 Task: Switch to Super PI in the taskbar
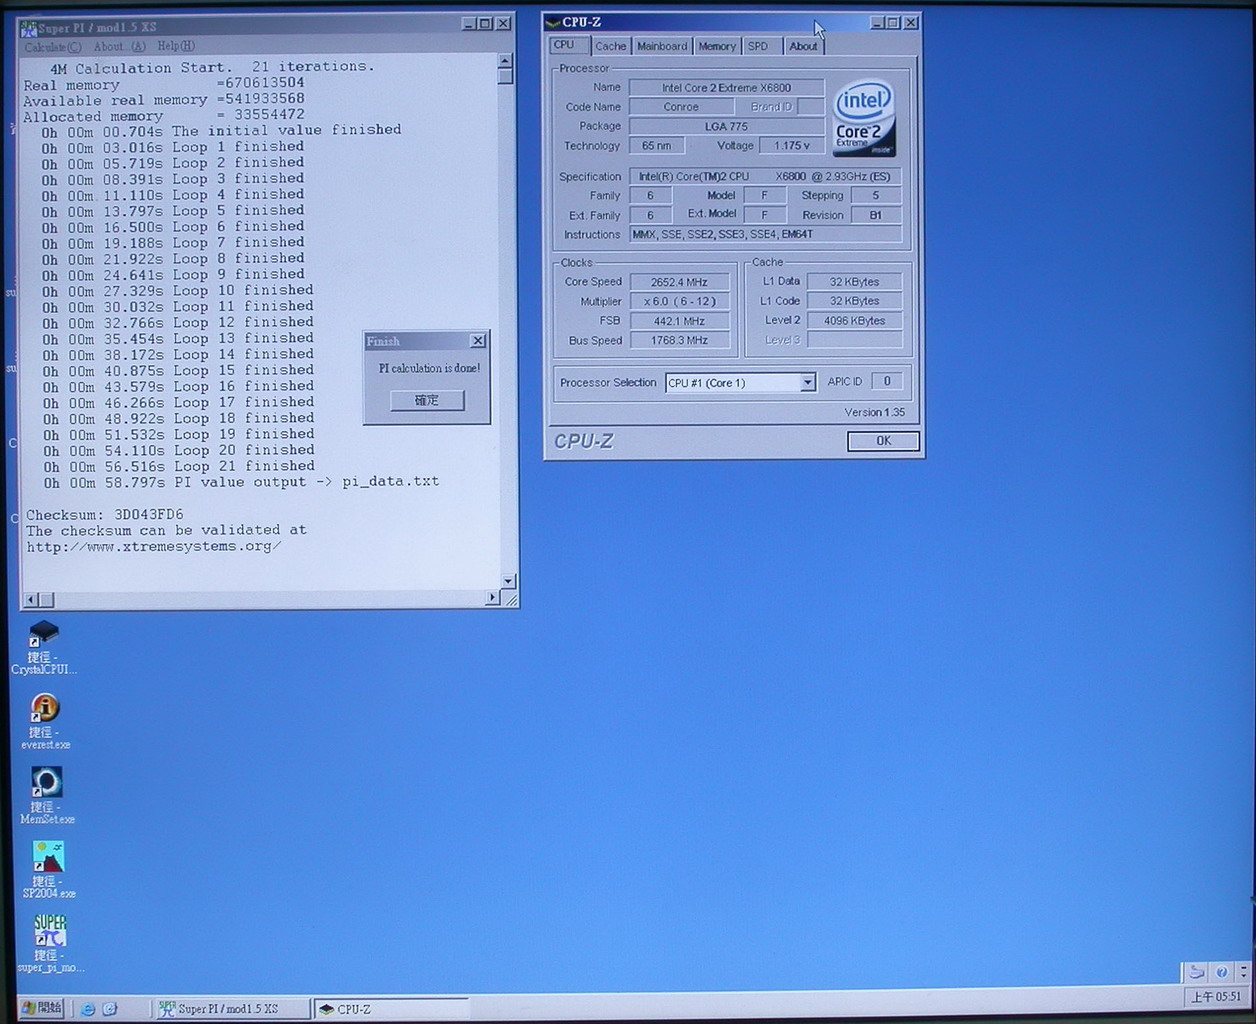(x=232, y=1009)
